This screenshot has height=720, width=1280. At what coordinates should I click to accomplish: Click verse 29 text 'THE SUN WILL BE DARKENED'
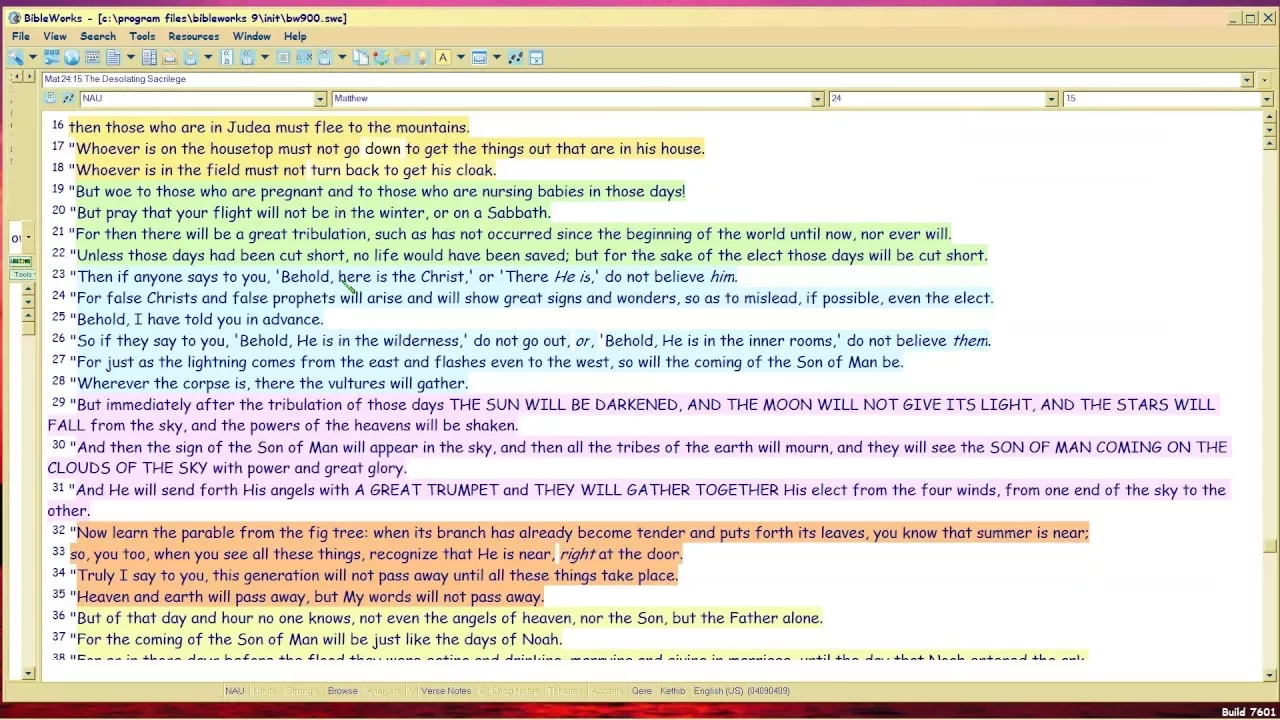(x=564, y=405)
